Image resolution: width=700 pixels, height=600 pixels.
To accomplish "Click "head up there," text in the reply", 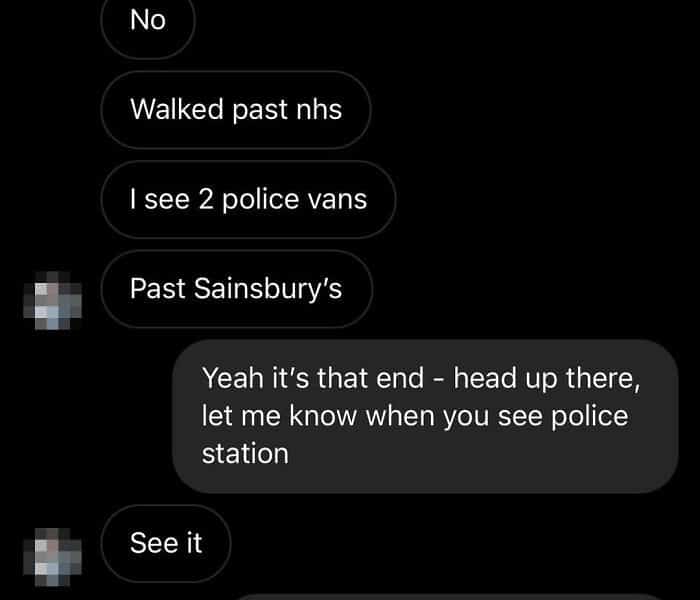I will [x=547, y=379].
